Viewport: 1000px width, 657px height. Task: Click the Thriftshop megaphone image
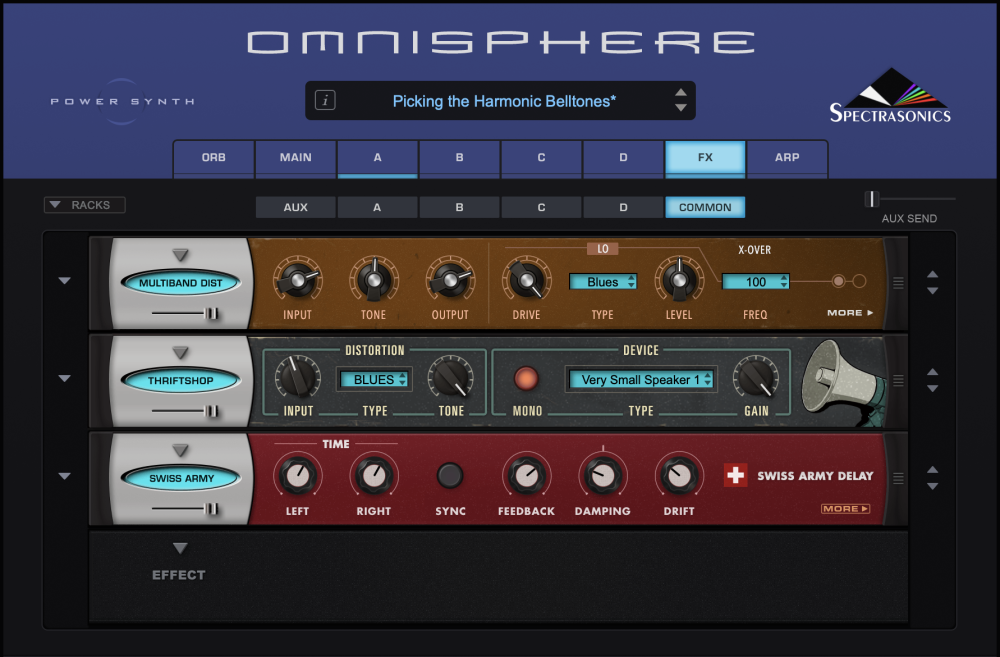tap(842, 381)
